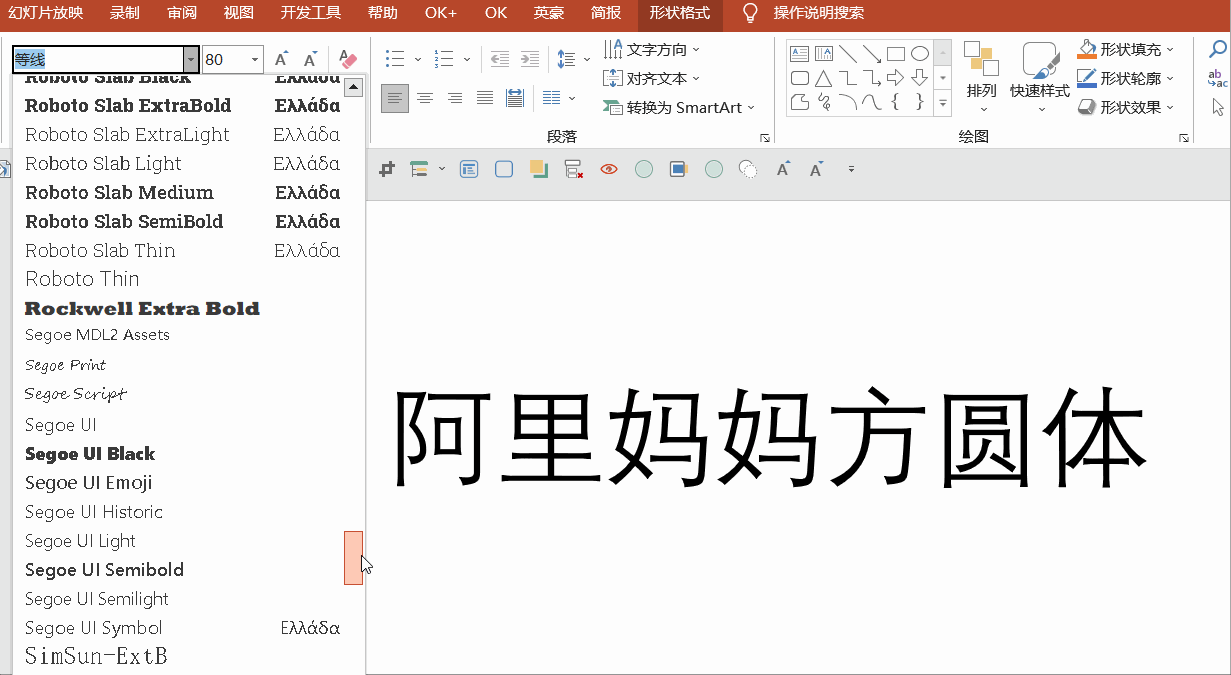Viewport: 1231px width, 675px height.
Task: Open the 形状格式 tab
Action: 679,13
